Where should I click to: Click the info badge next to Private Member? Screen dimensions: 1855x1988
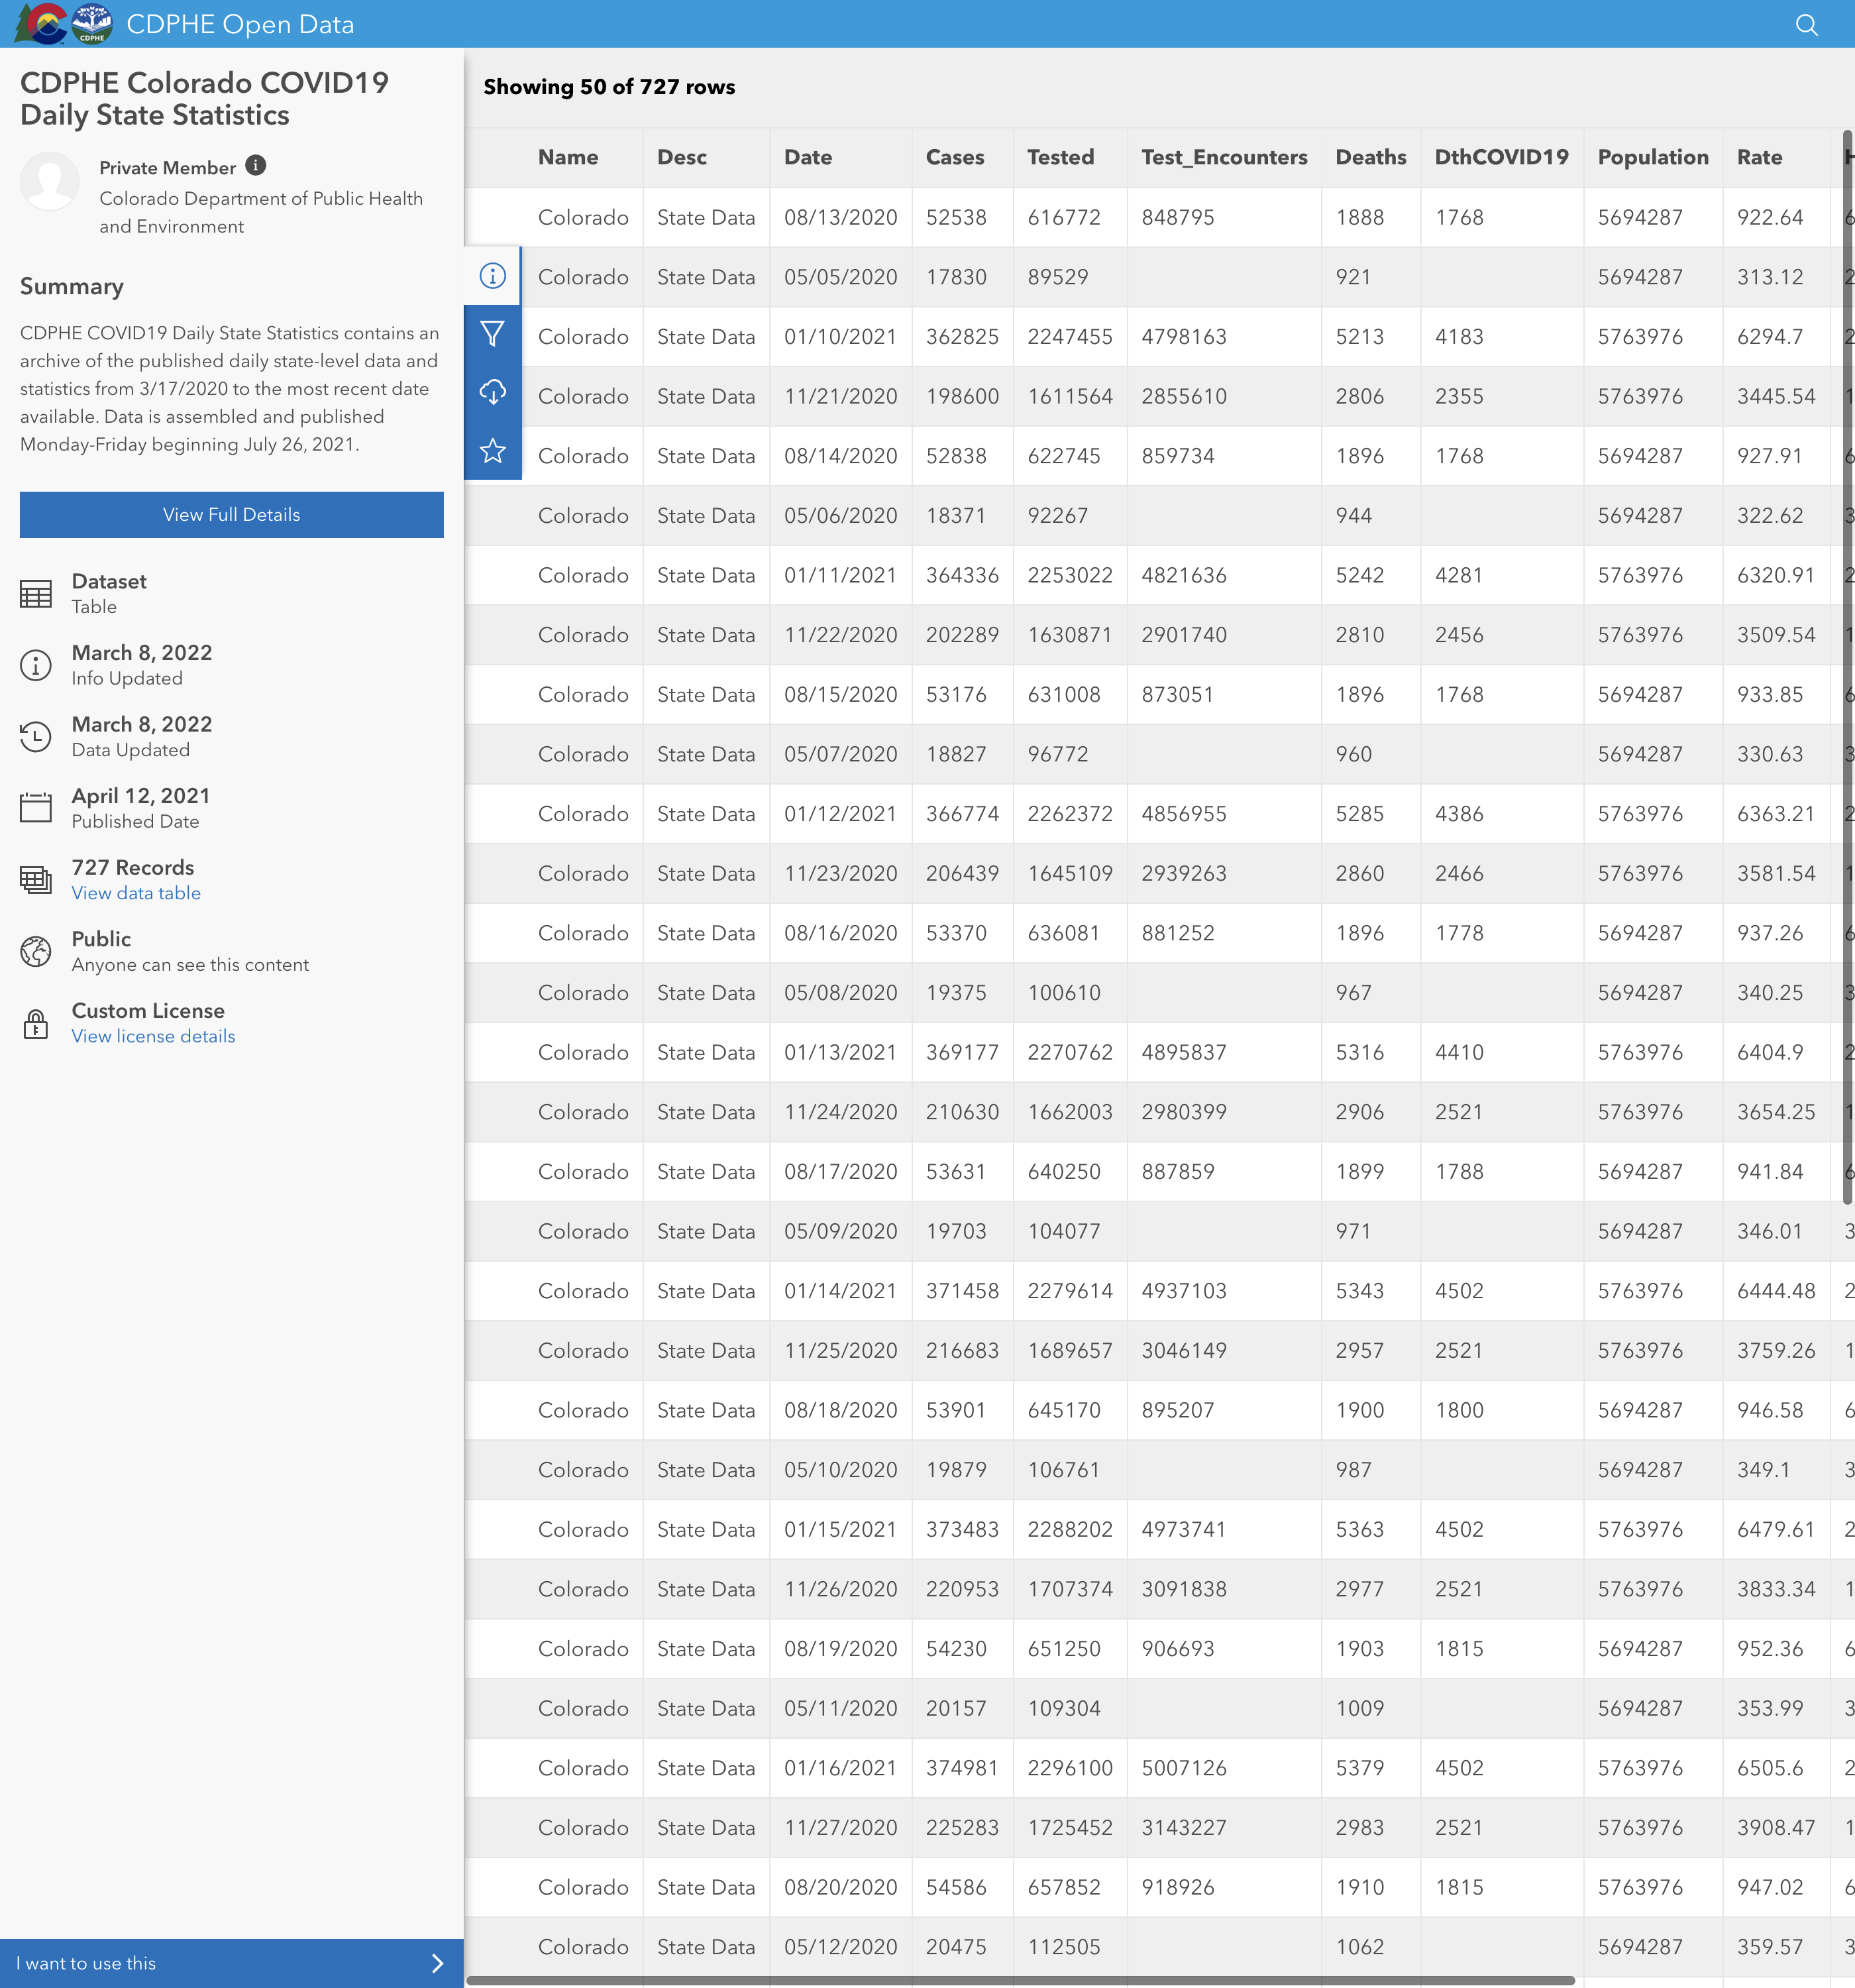256,165
